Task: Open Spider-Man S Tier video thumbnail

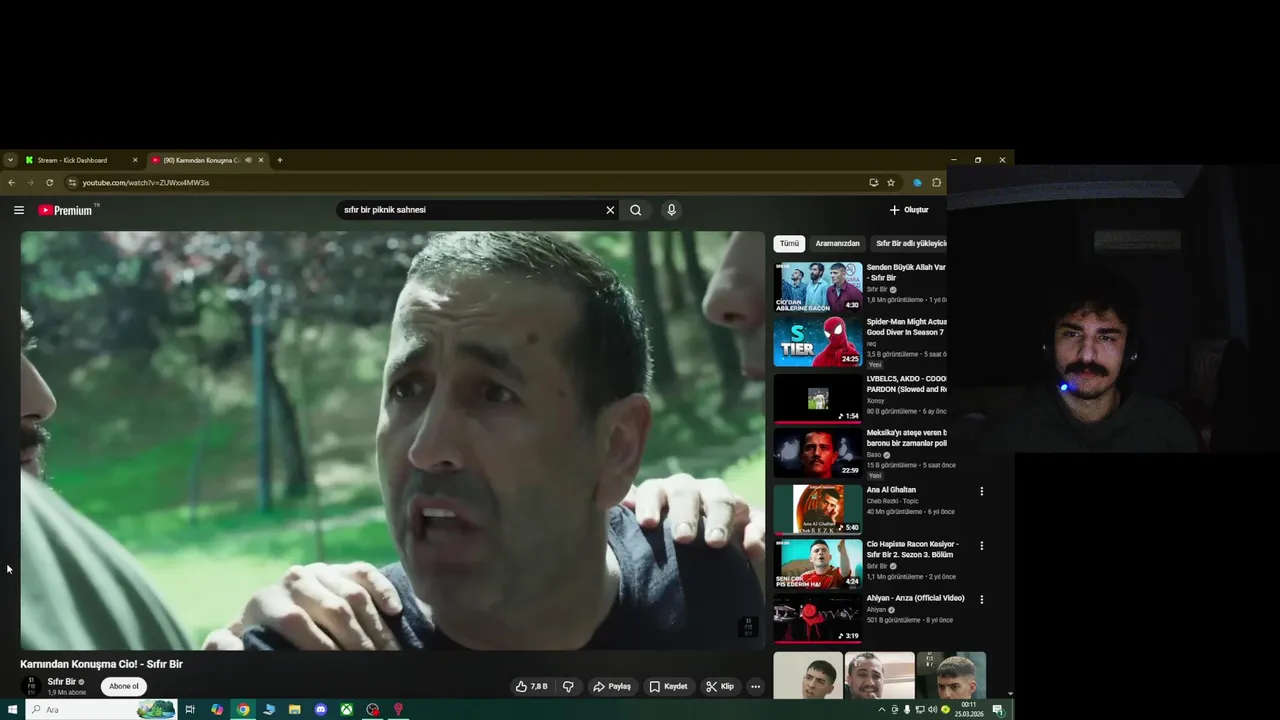Action: coord(818,342)
